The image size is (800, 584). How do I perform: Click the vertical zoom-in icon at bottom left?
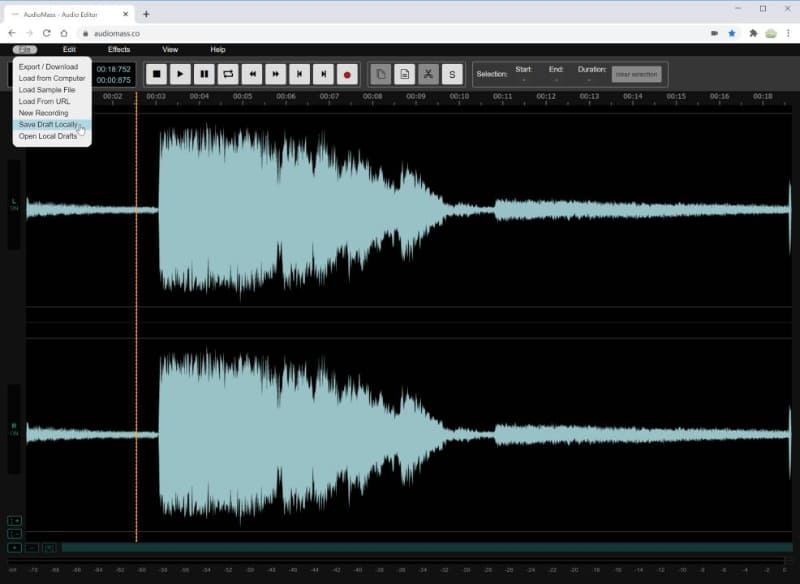coord(14,521)
